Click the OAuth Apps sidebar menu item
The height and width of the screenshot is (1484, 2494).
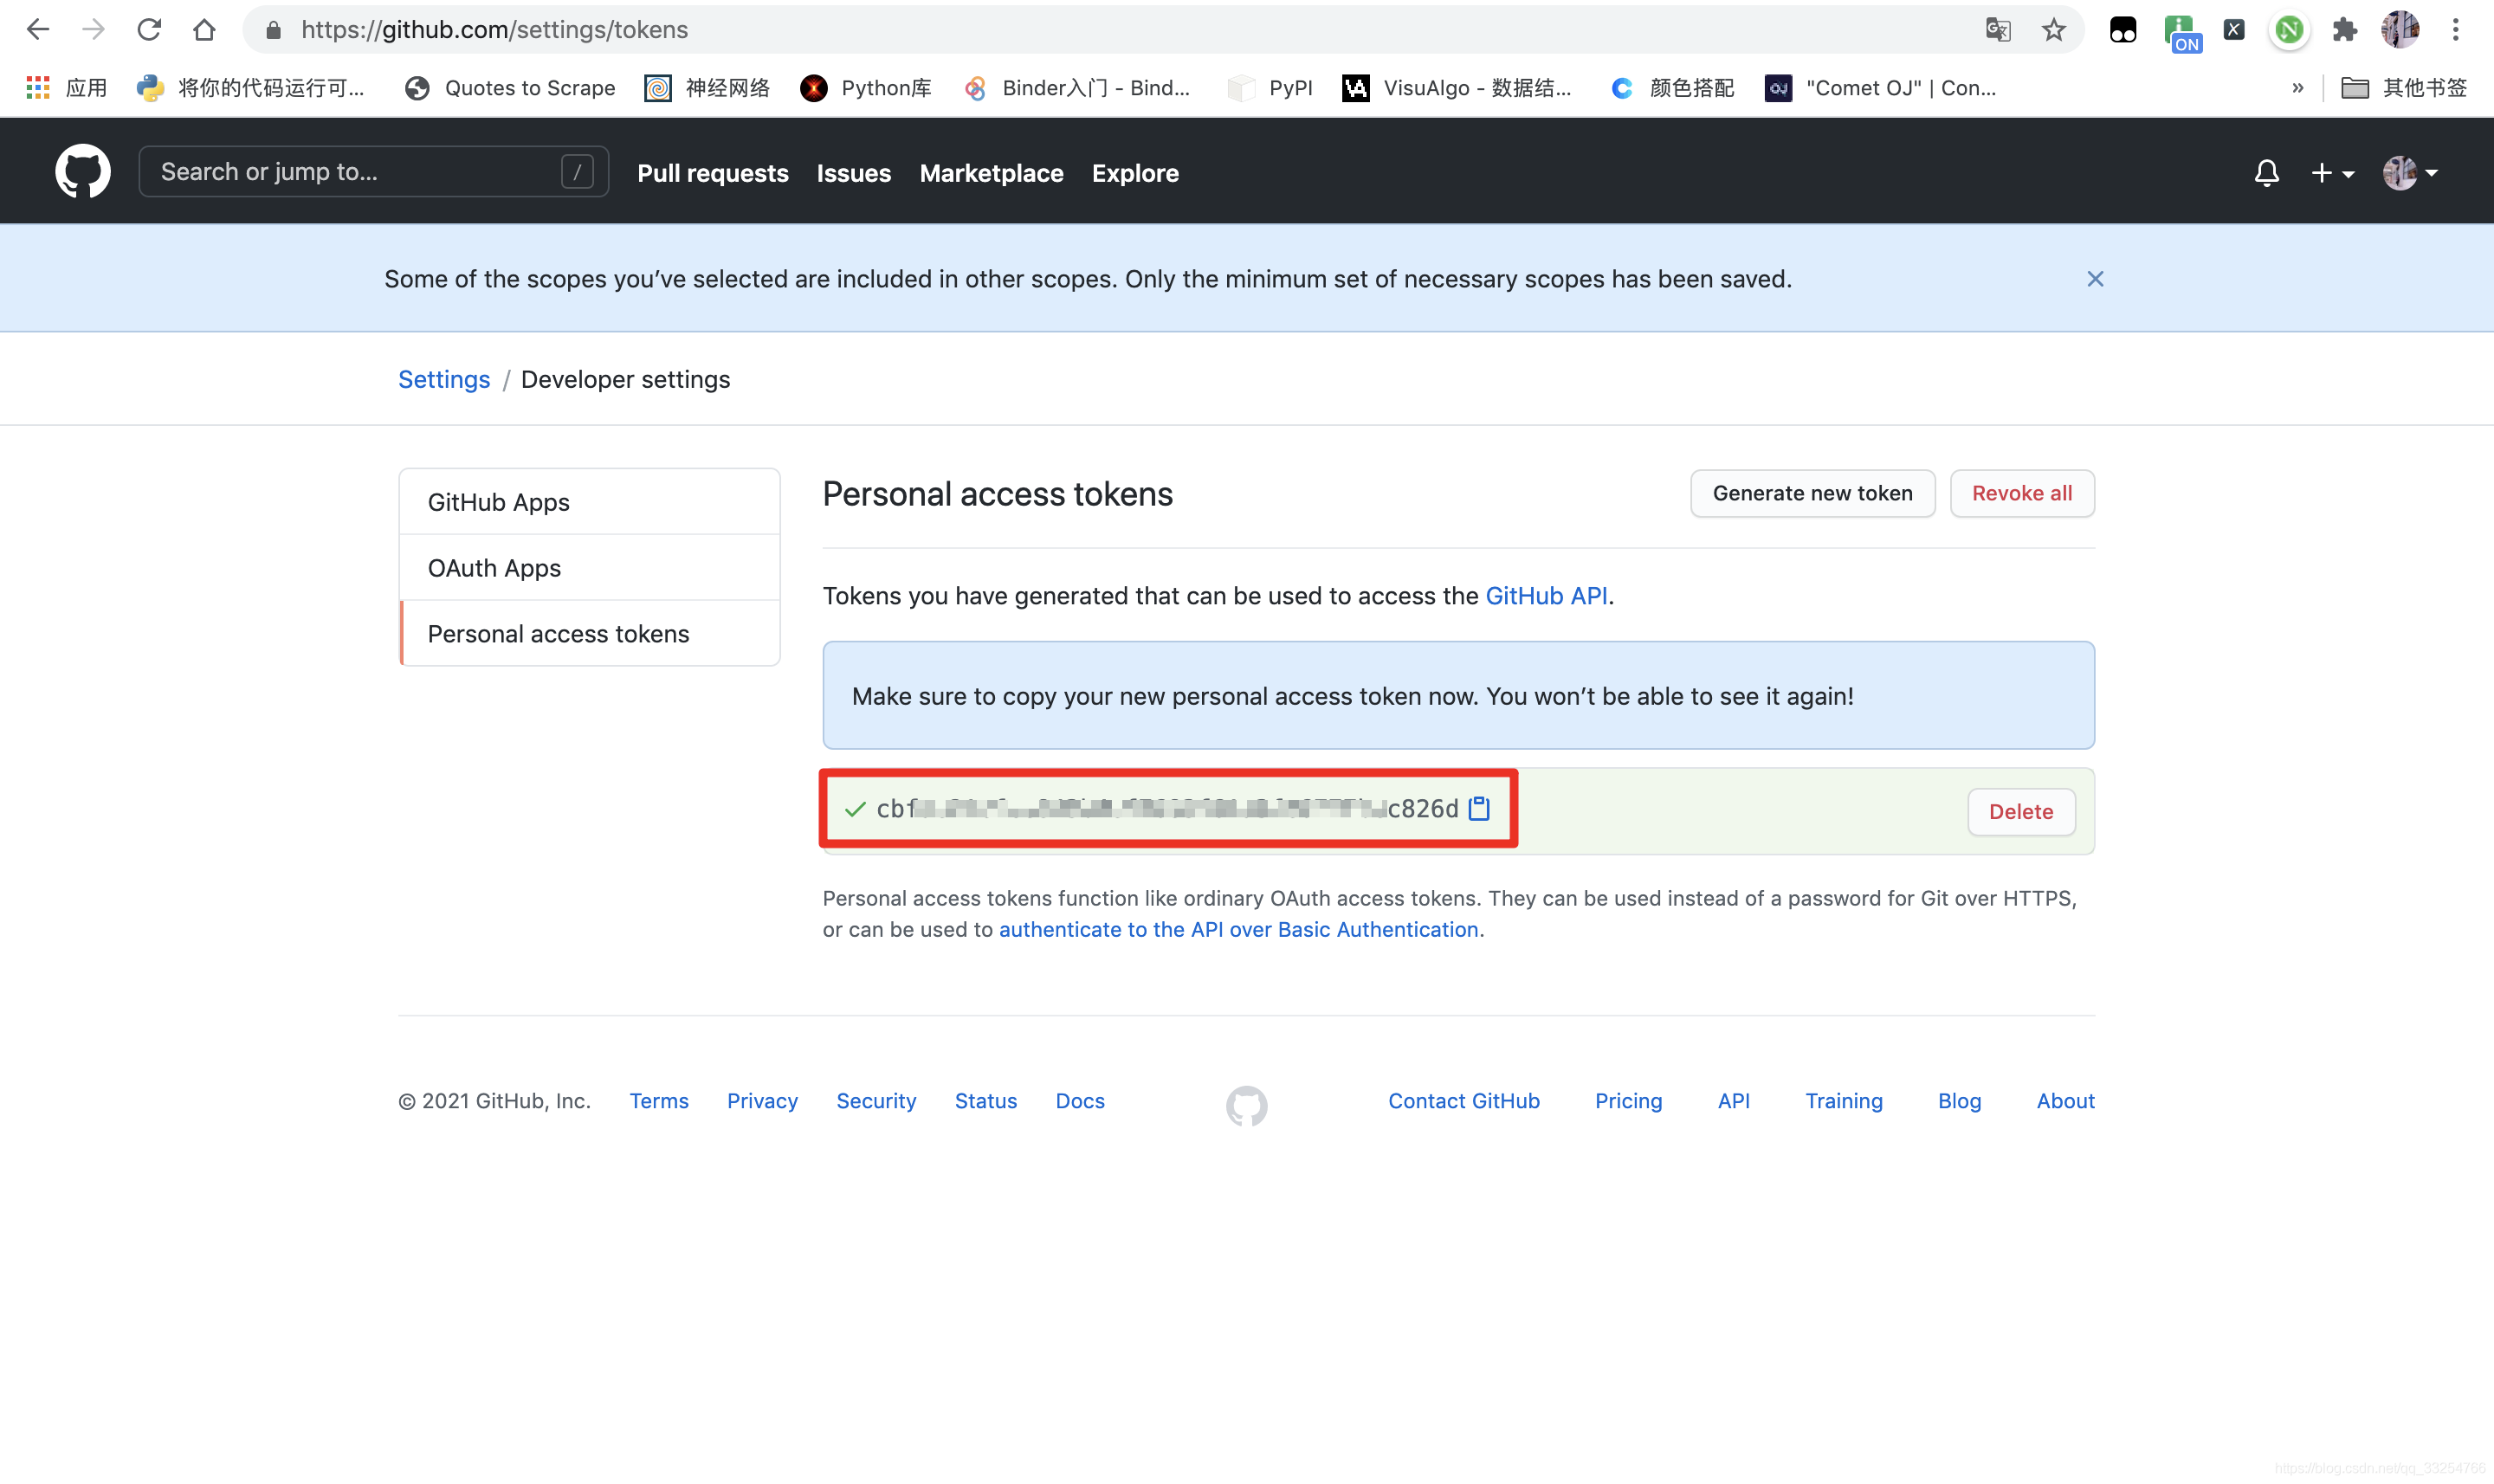[x=494, y=567]
